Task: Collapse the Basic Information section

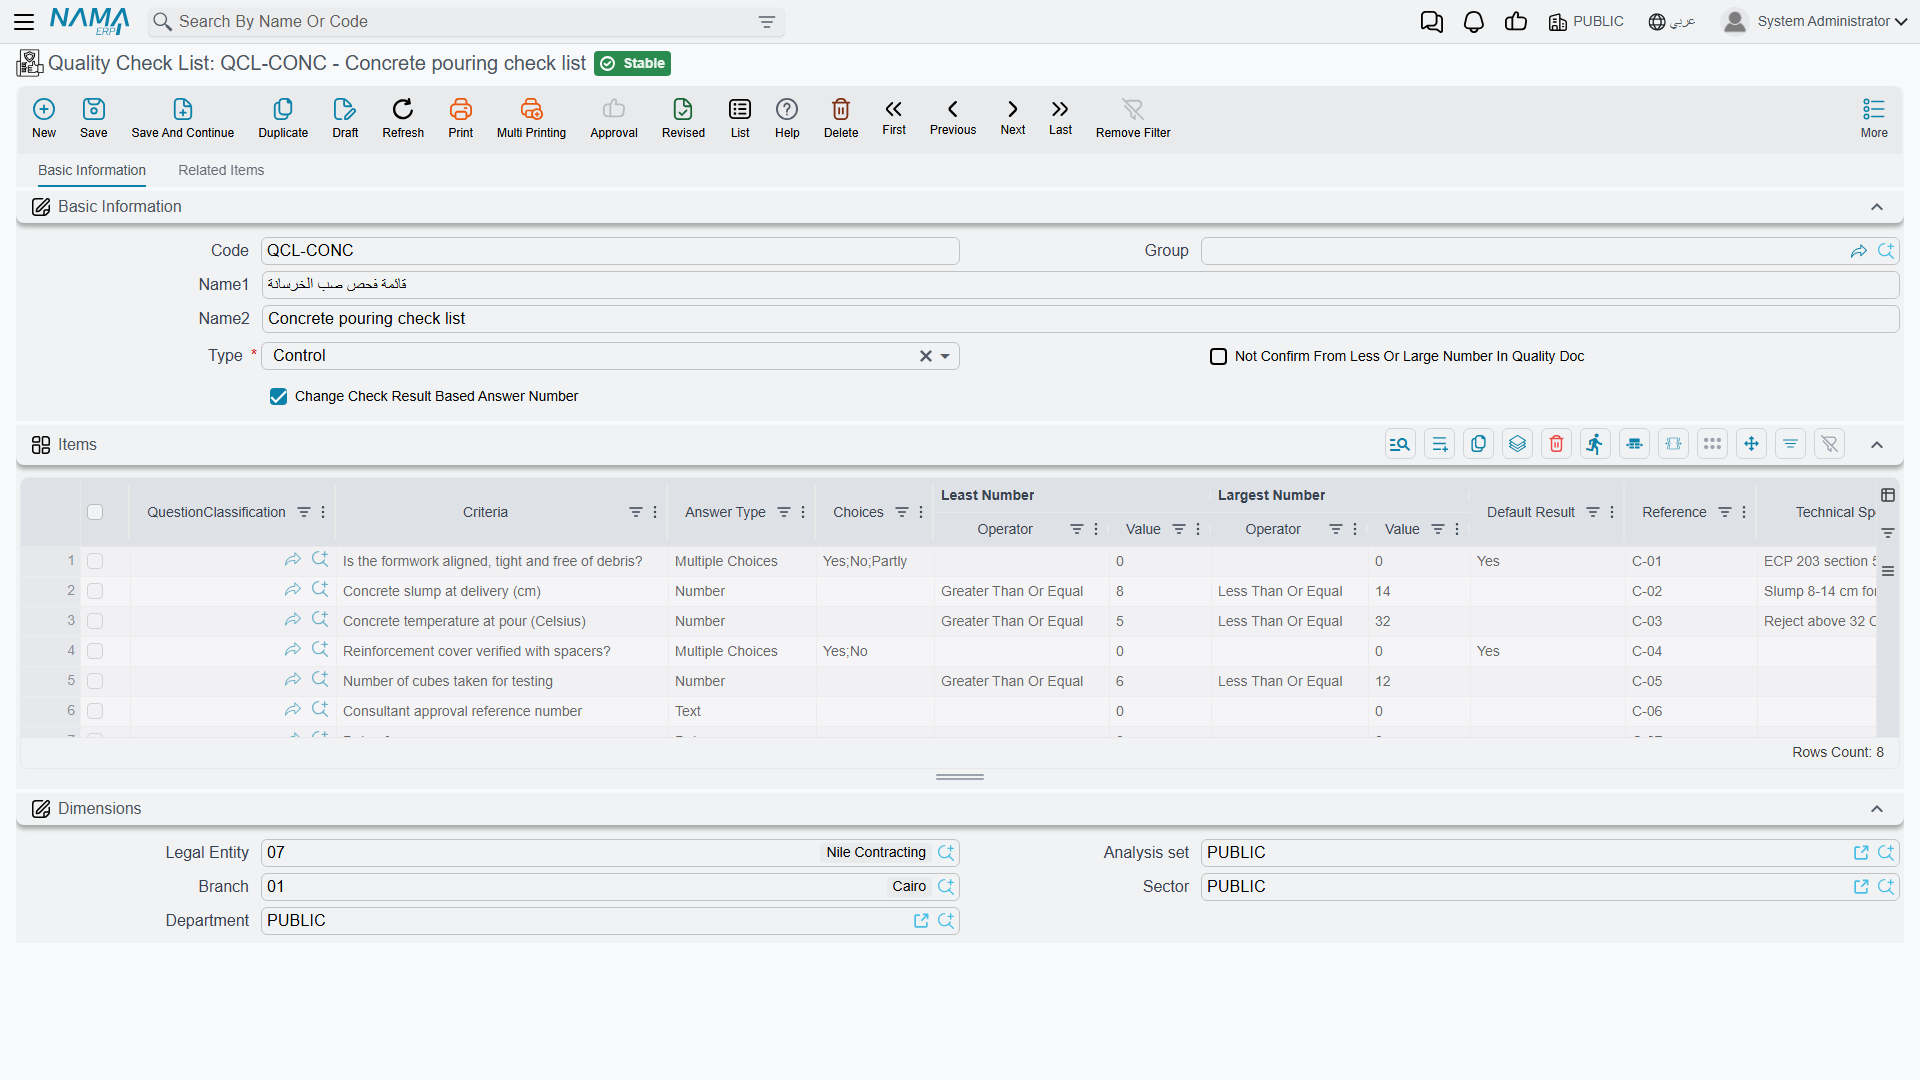Action: pos(1877,207)
